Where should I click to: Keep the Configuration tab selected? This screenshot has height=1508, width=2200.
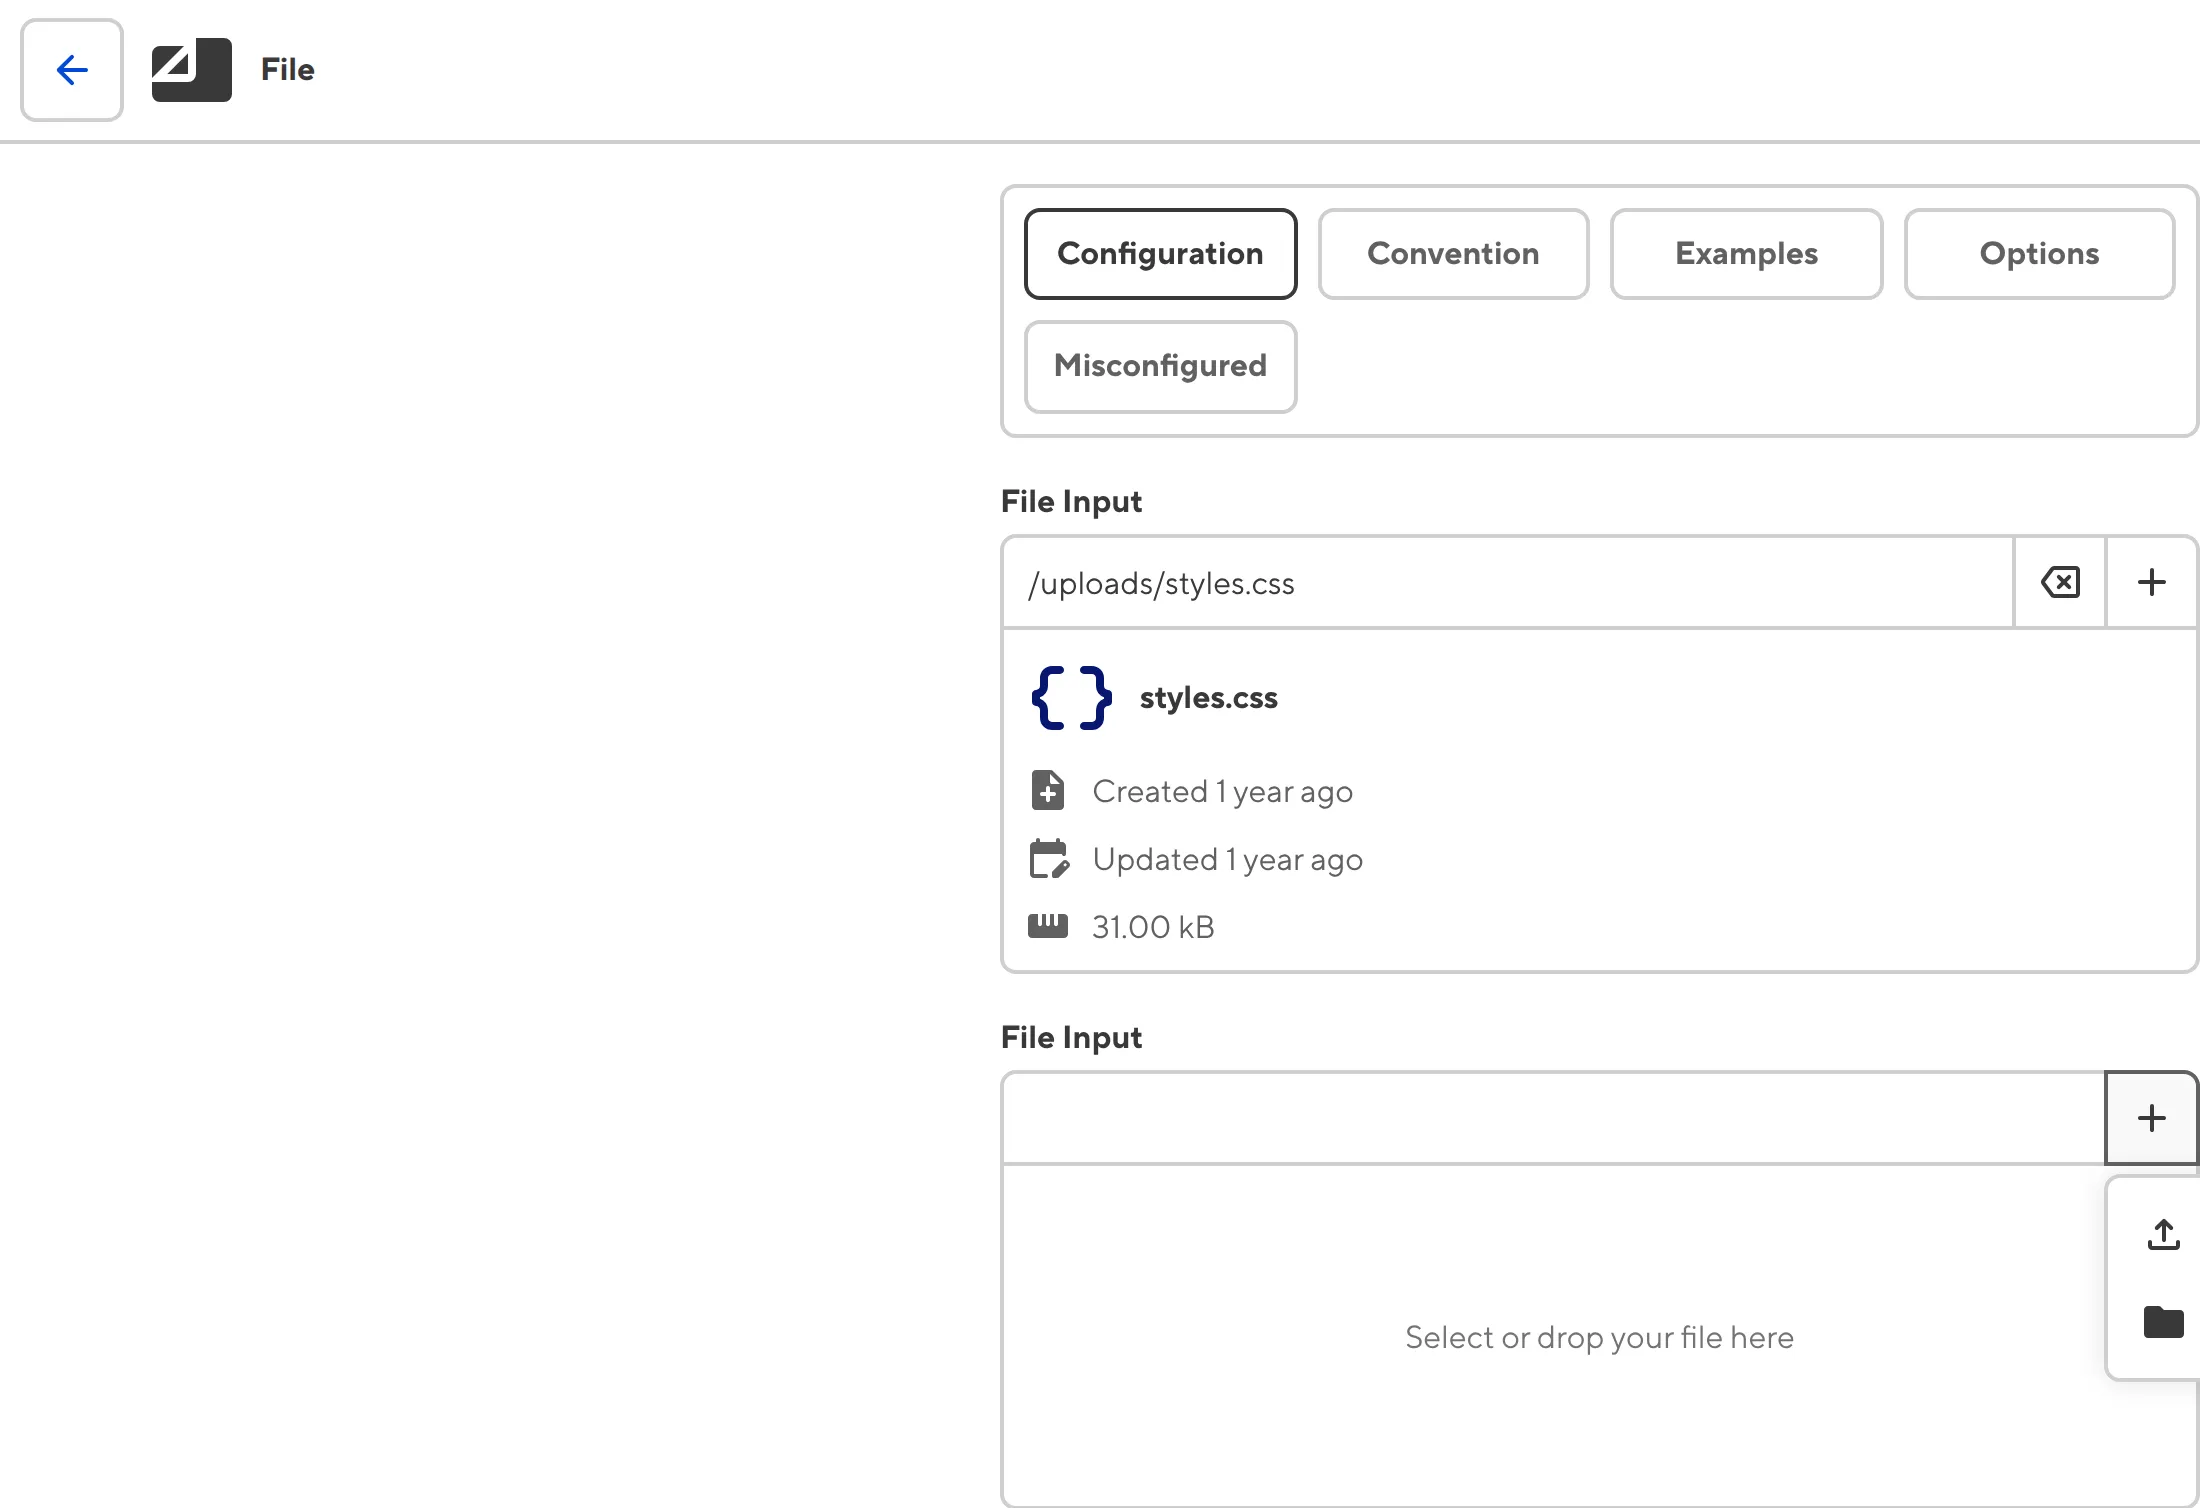tap(1160, 253)
